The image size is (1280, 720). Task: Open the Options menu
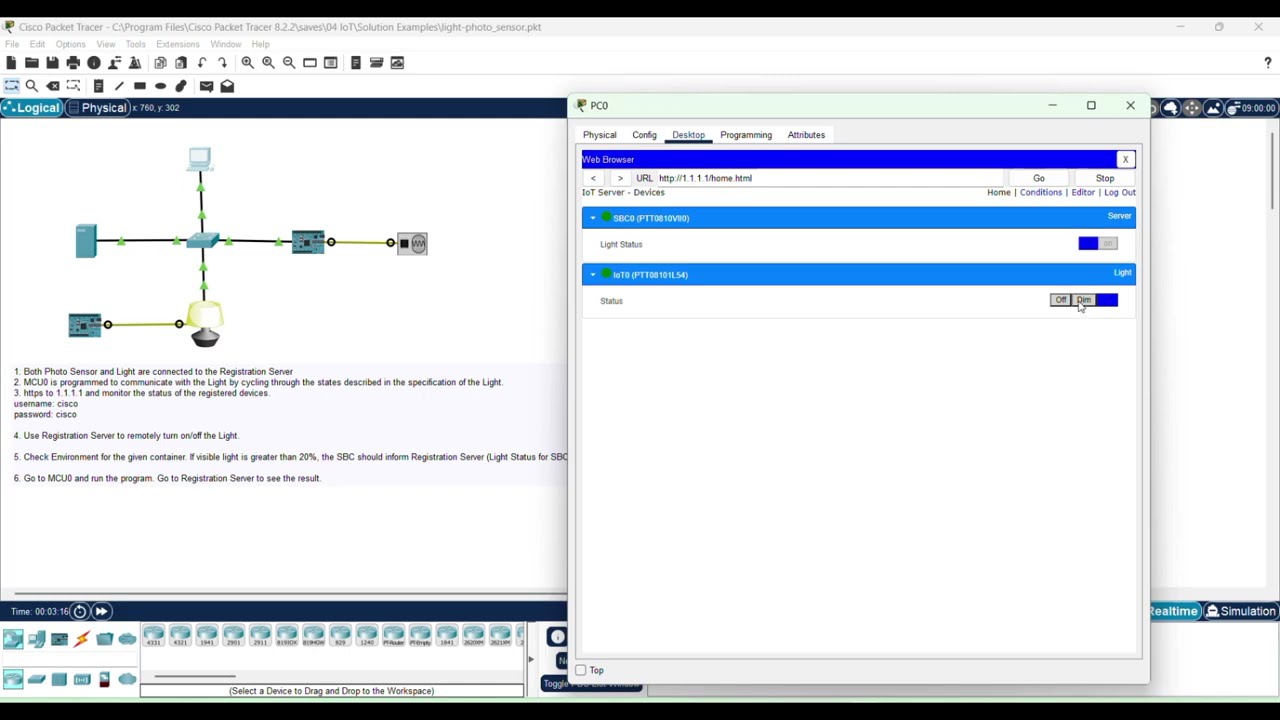[70, 44]
